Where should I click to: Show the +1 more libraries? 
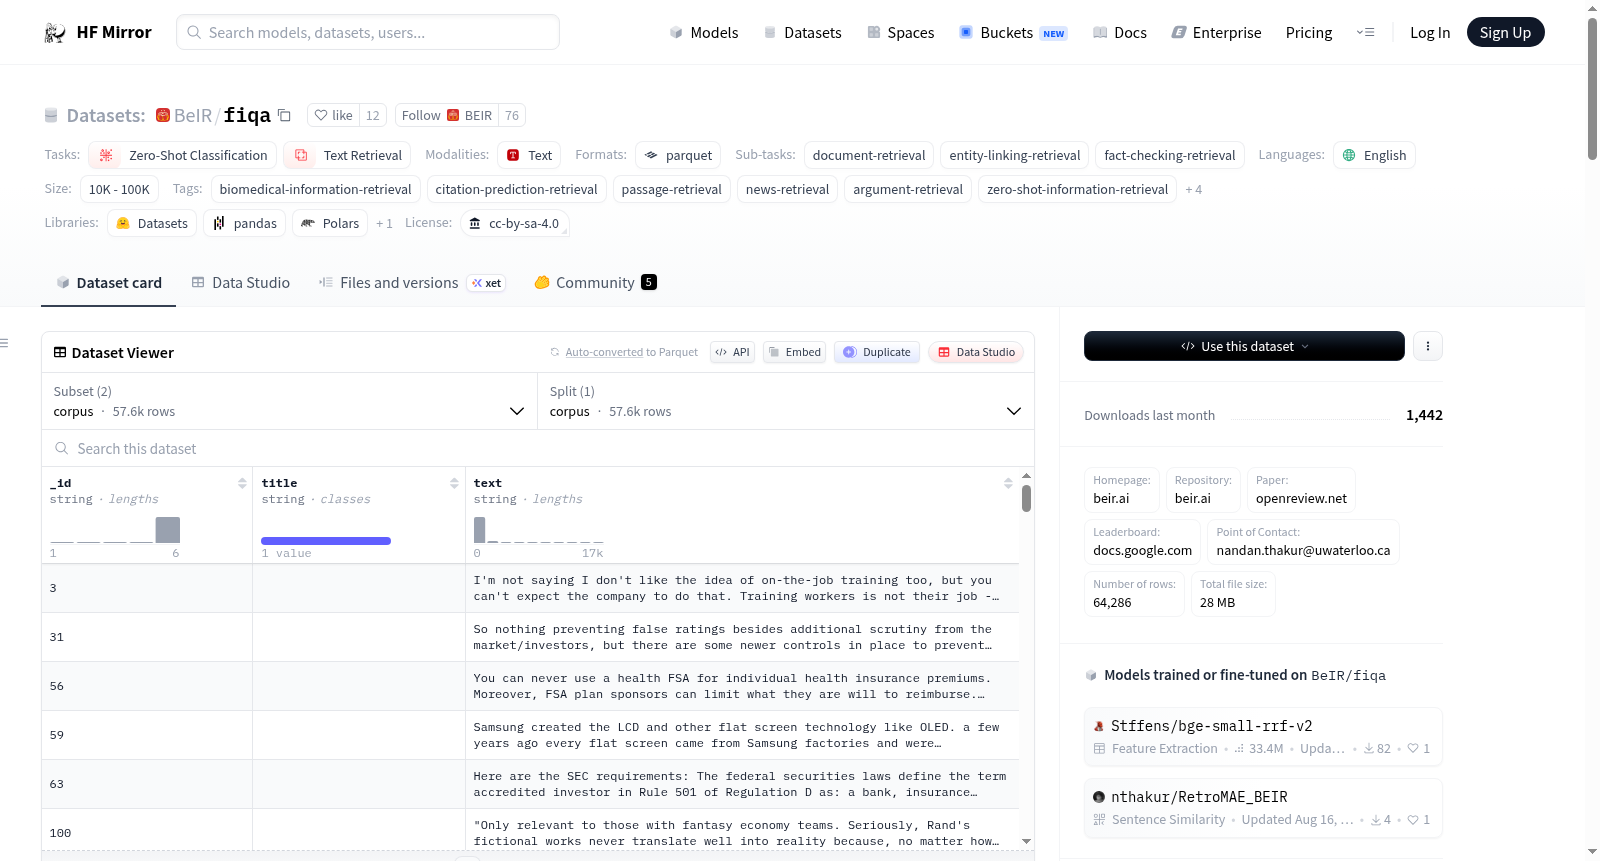(384, 224)
